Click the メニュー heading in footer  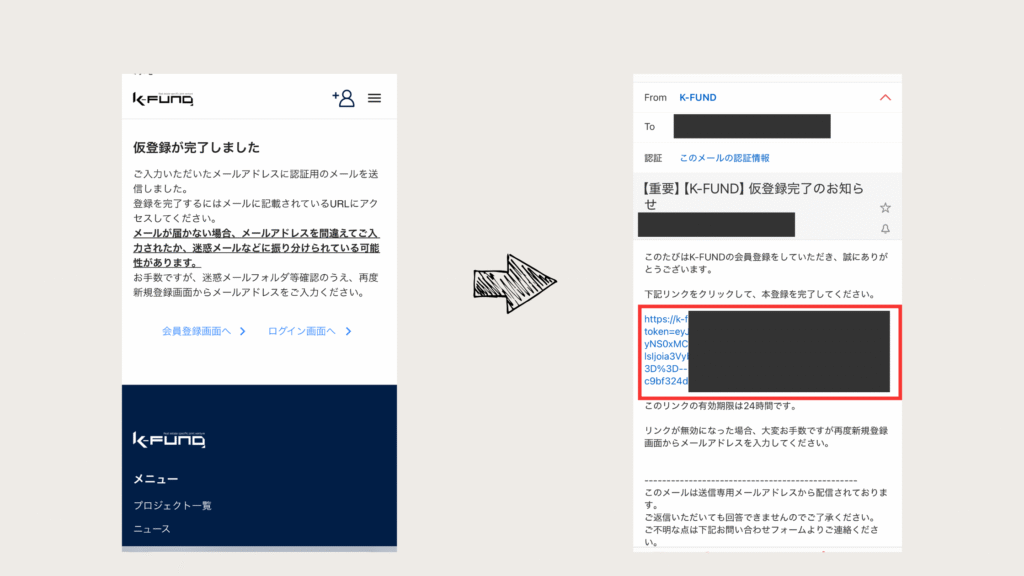(x=155, y=479)
